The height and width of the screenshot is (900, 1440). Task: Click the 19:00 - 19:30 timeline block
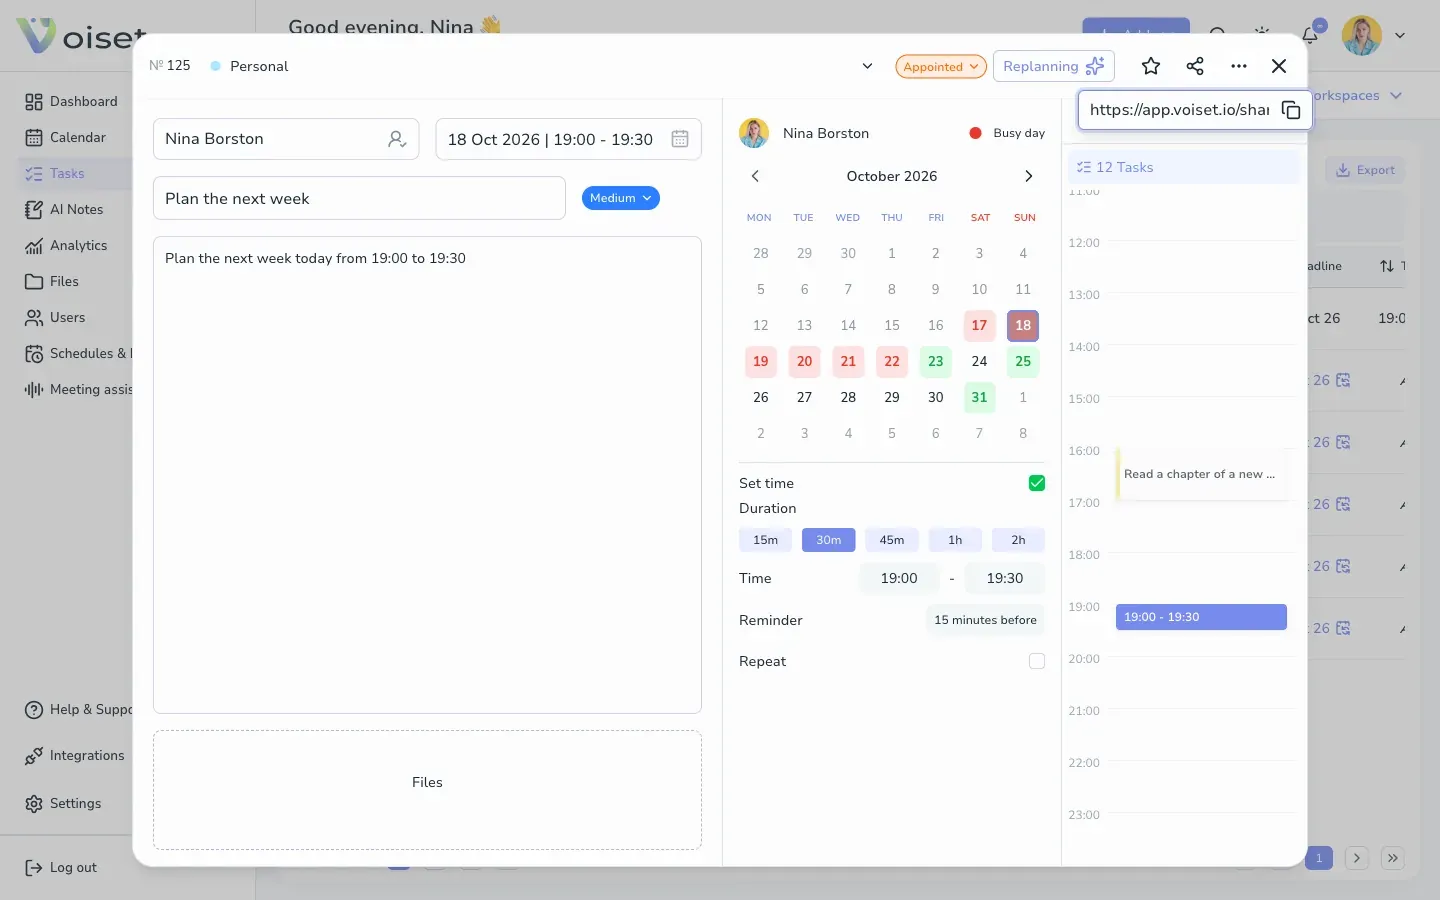1201,617
